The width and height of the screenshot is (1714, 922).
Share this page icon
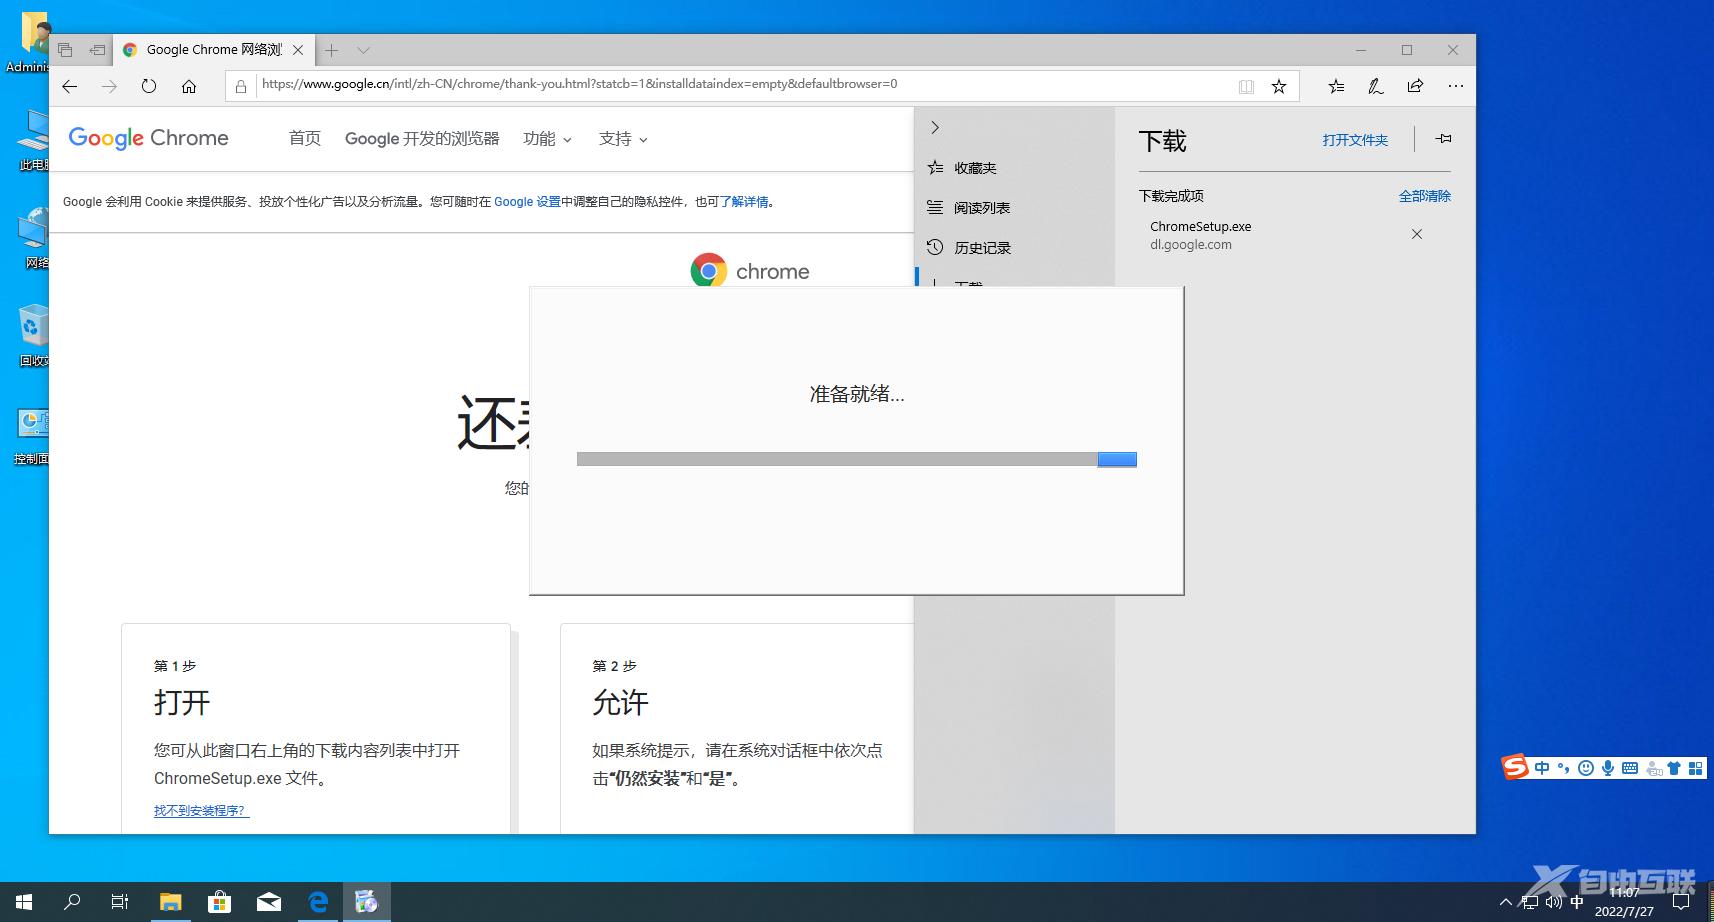click(x=1415, y=87)
